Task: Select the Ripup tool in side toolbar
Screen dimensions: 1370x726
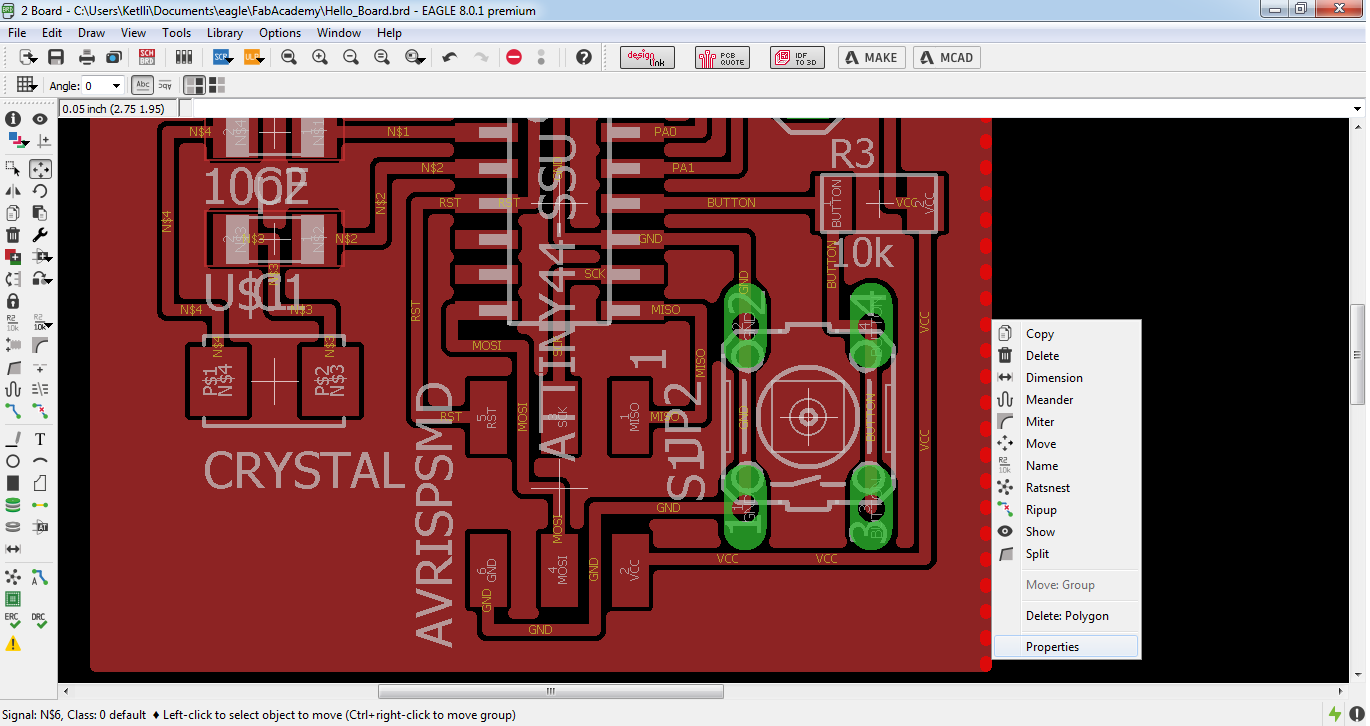Action: click(x=40, y=410)
